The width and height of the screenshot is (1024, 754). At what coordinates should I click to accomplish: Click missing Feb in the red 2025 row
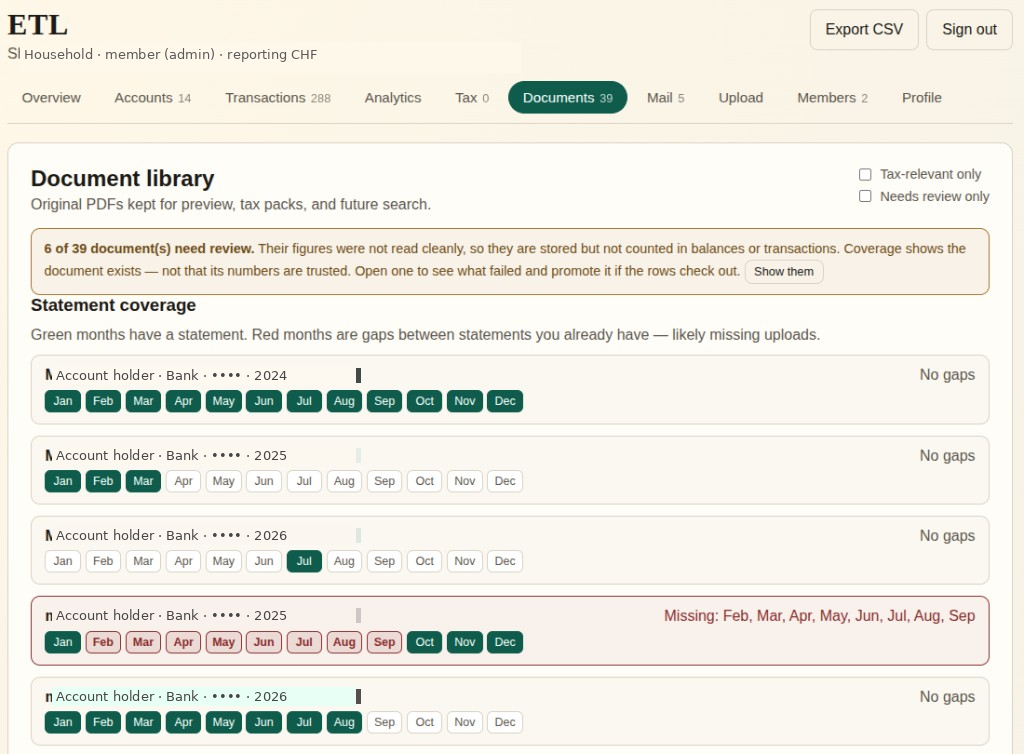103,642
